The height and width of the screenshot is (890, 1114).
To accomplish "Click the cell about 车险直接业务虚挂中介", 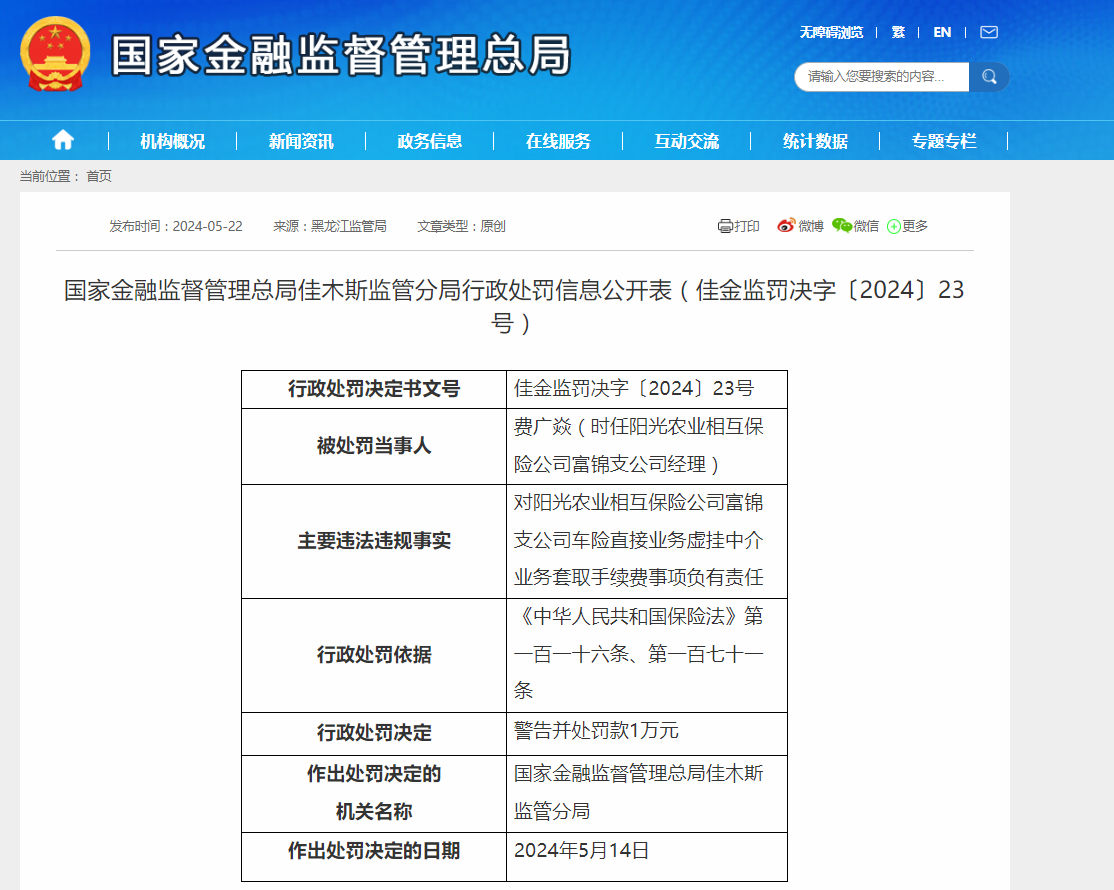I will [647, 541].
